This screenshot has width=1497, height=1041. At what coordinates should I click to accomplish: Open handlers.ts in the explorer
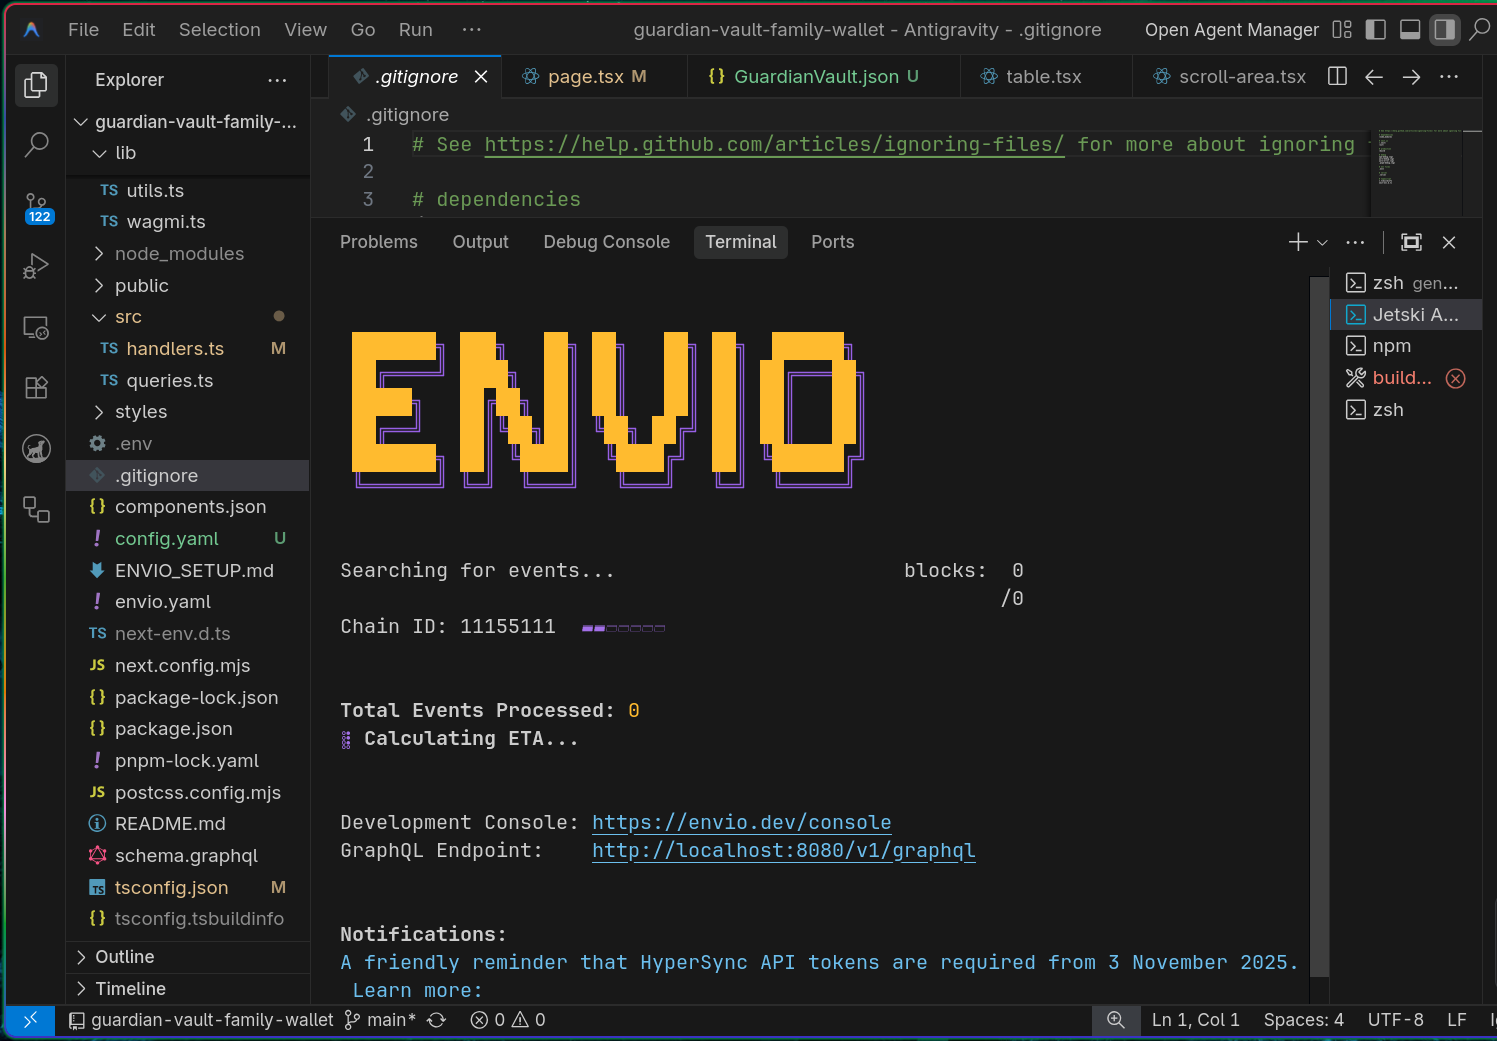click(x=175, y=349)
